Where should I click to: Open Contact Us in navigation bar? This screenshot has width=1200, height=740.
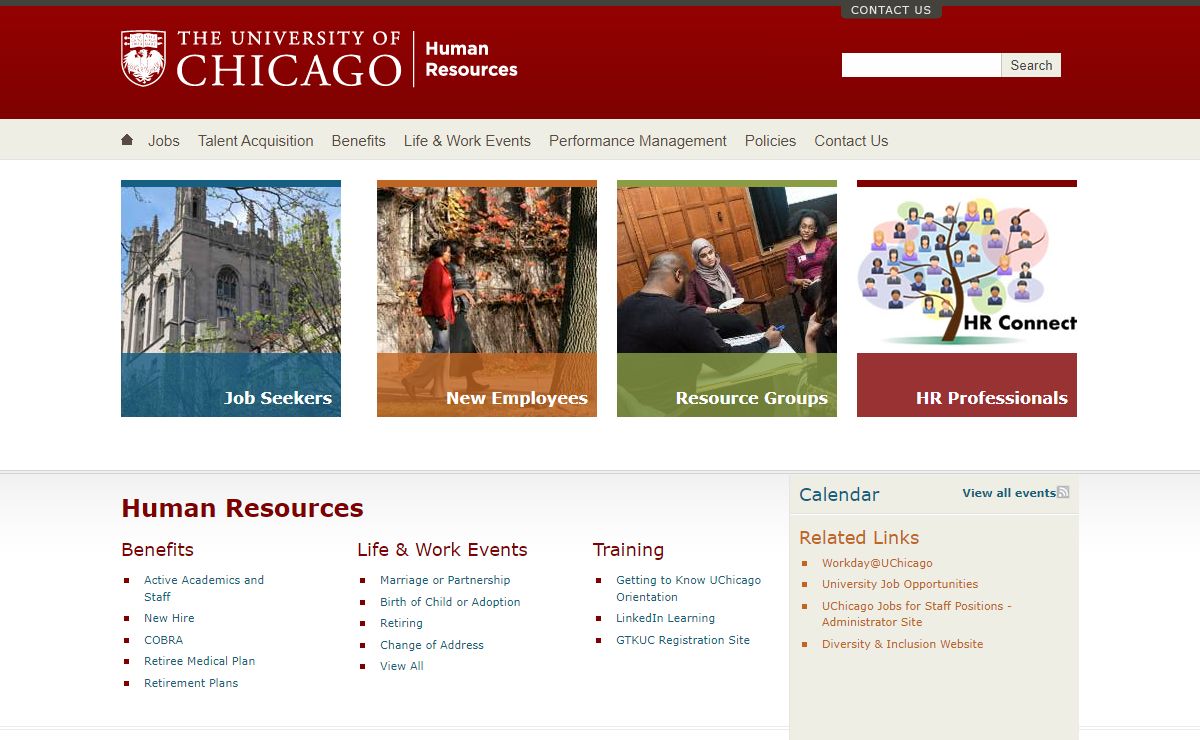[x=851, y=141]
